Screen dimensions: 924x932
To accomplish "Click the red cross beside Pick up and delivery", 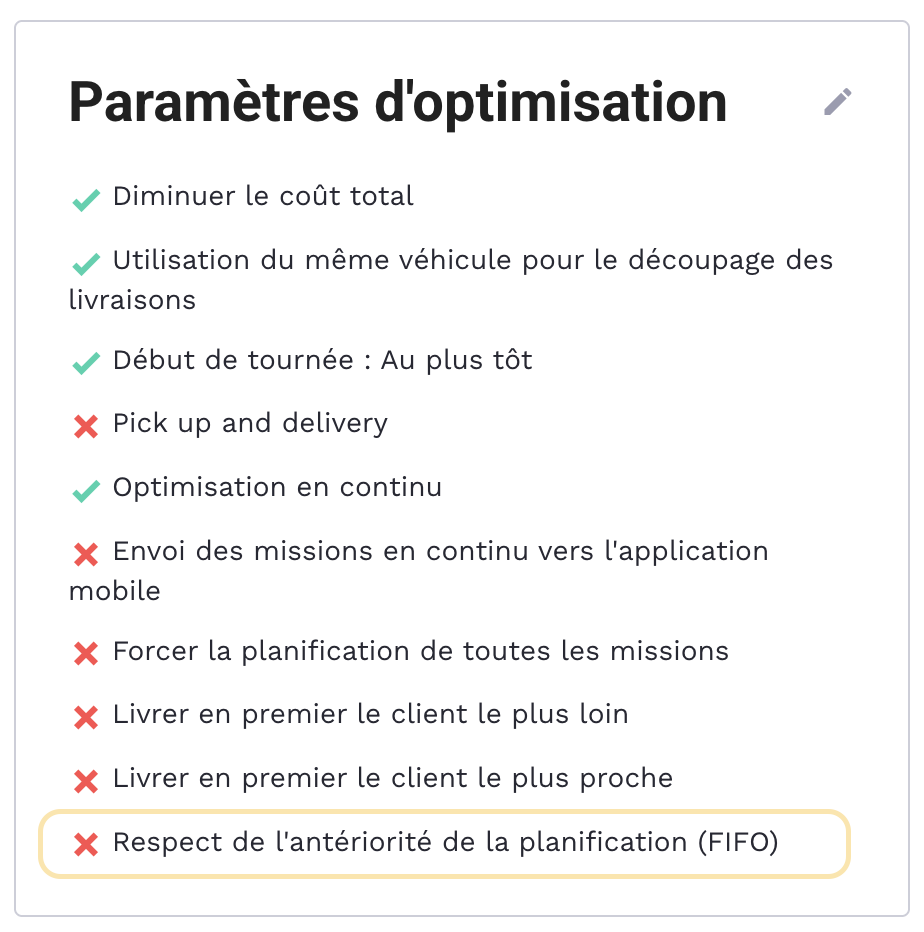I will [86, 426].
